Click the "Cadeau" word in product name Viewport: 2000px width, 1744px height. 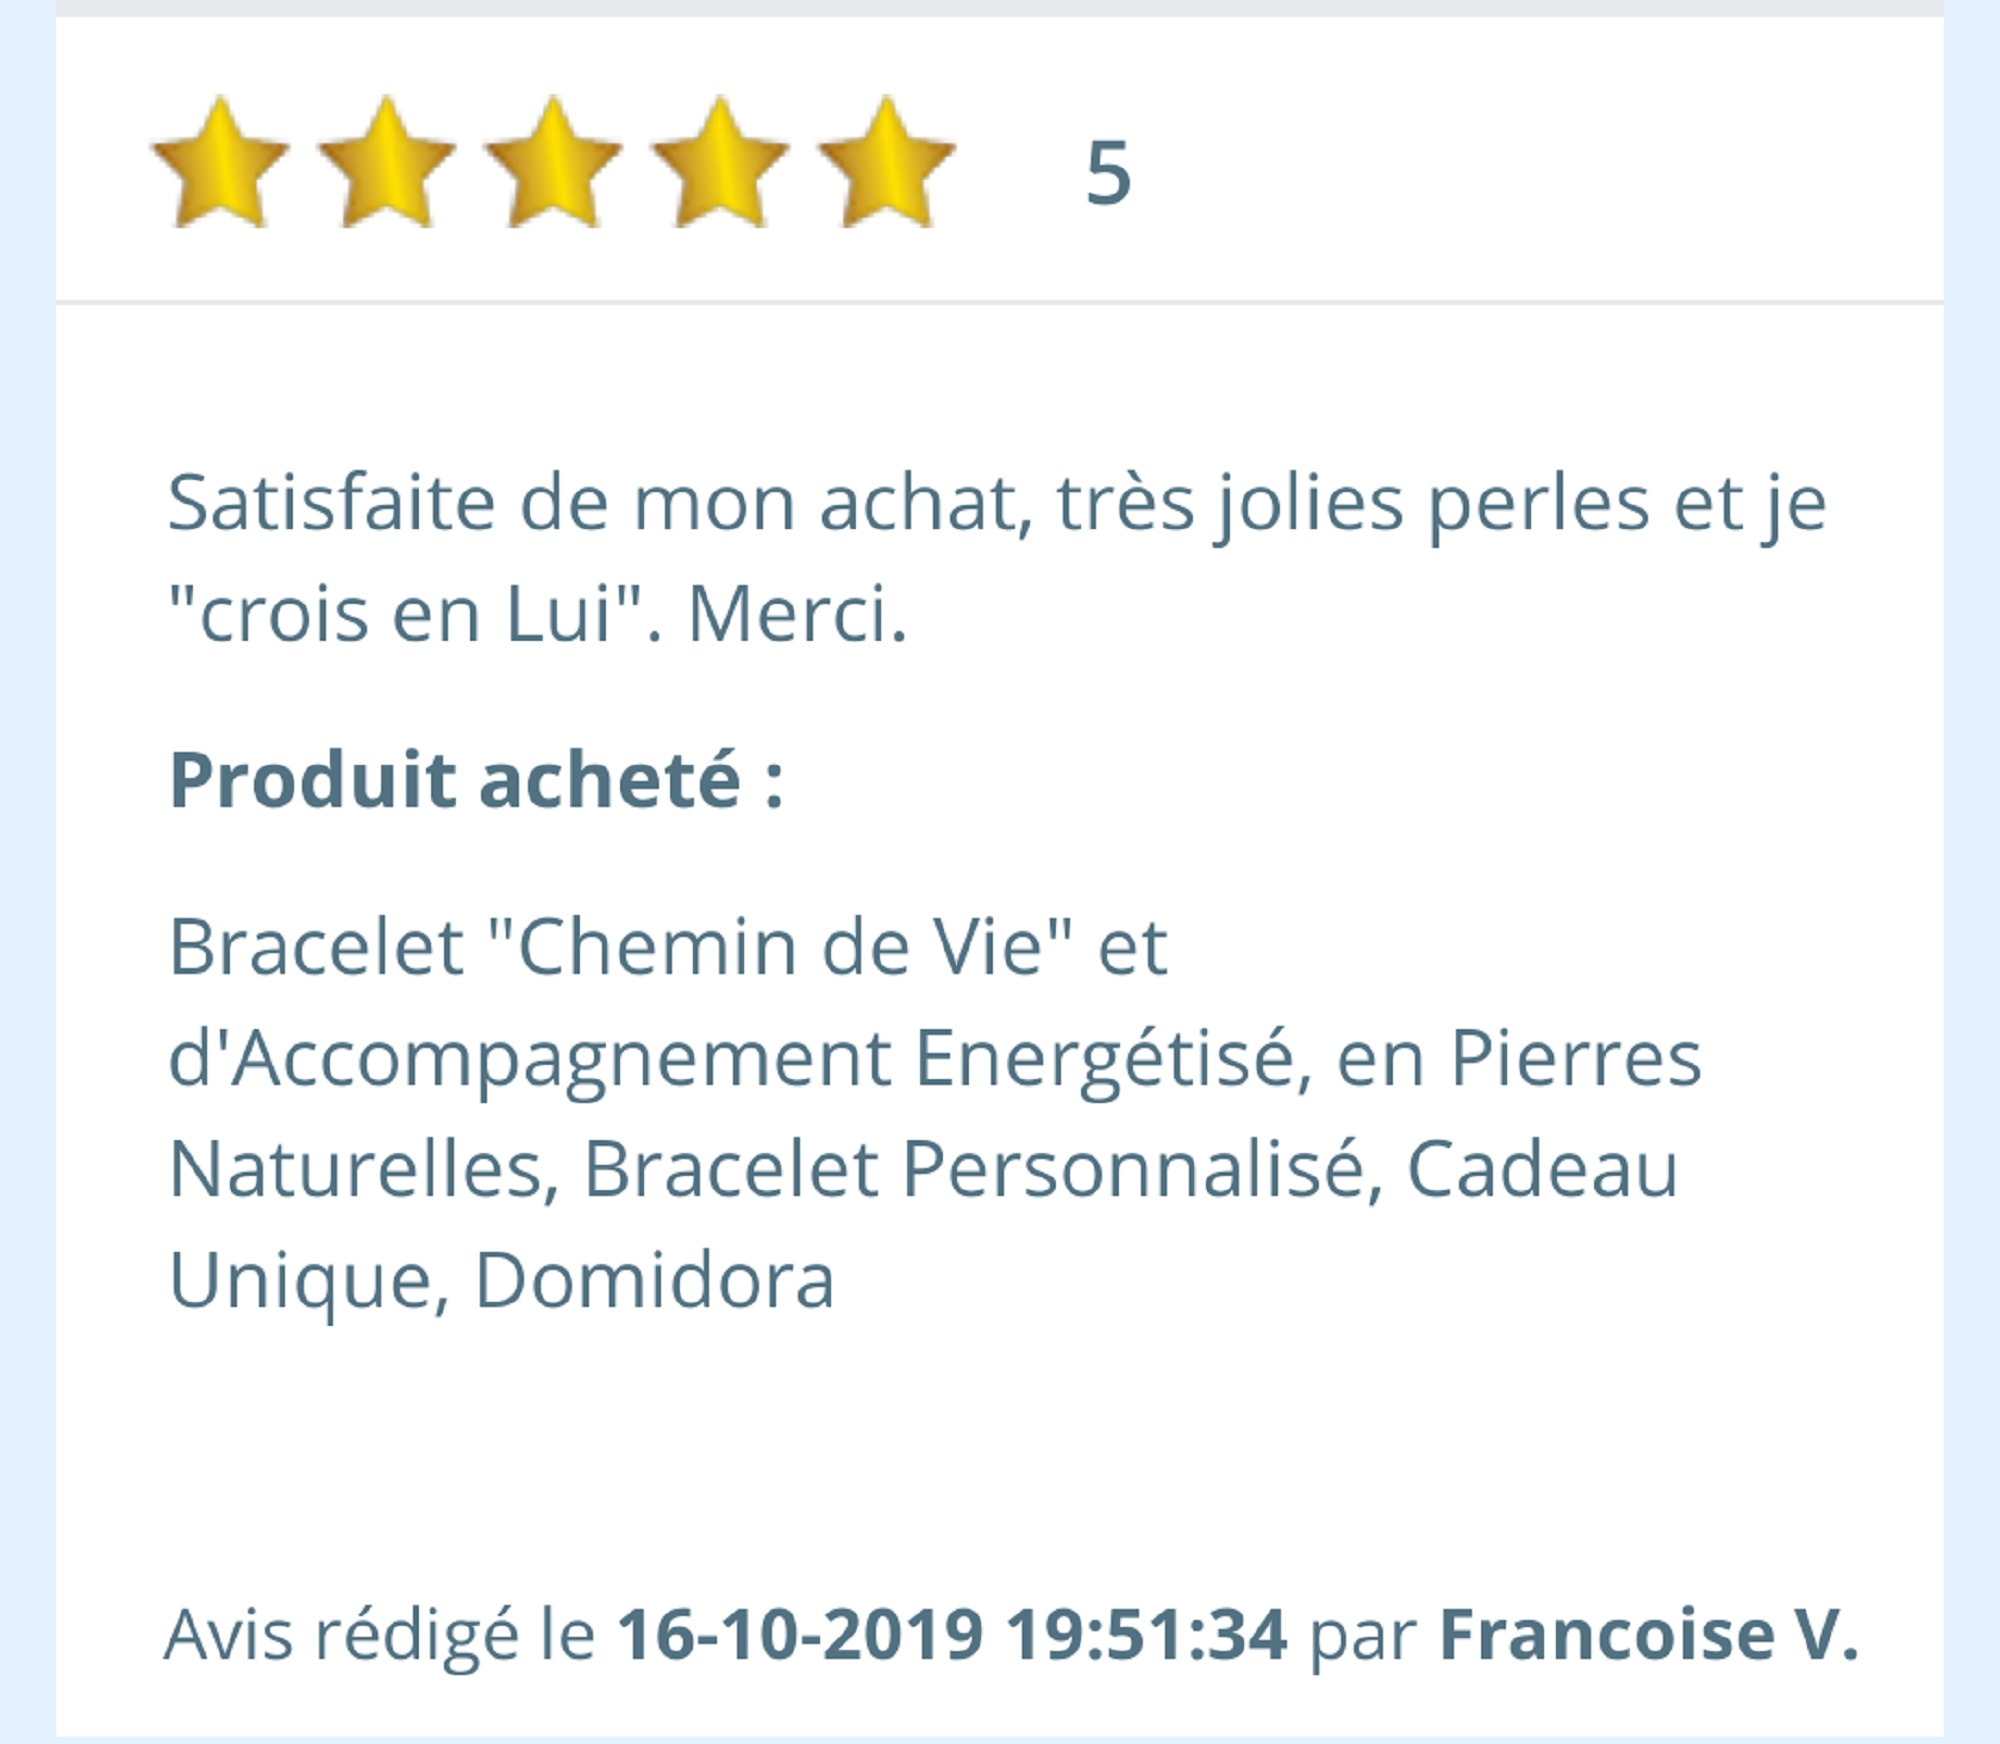tap(1542, 1168)
